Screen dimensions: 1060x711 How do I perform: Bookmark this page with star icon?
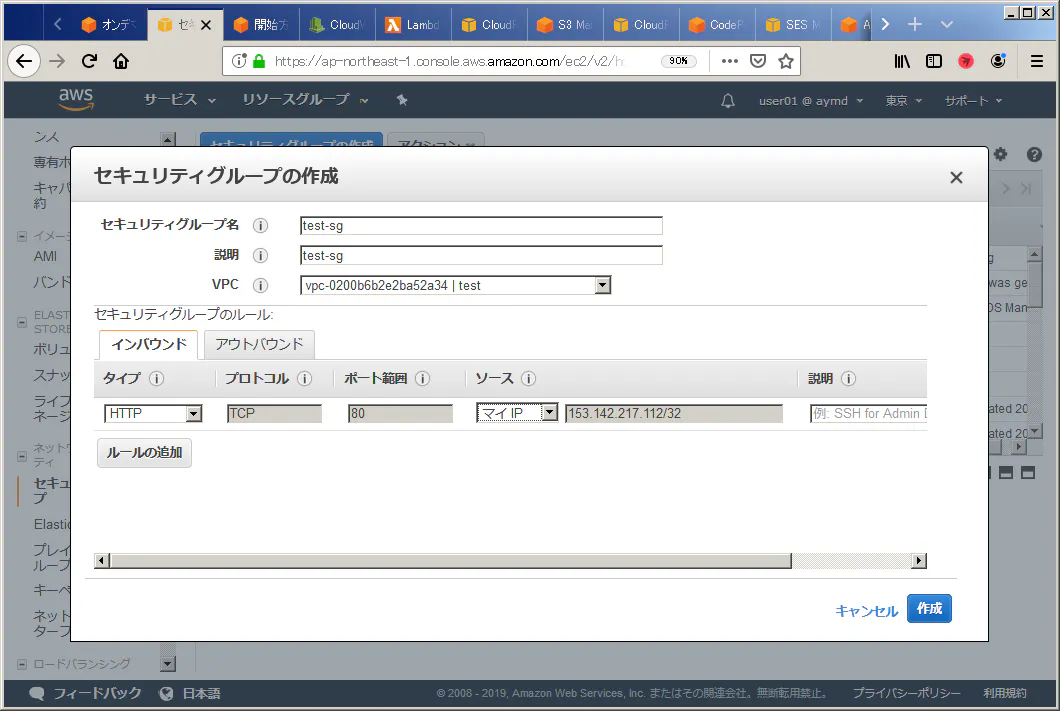[786, 62]
